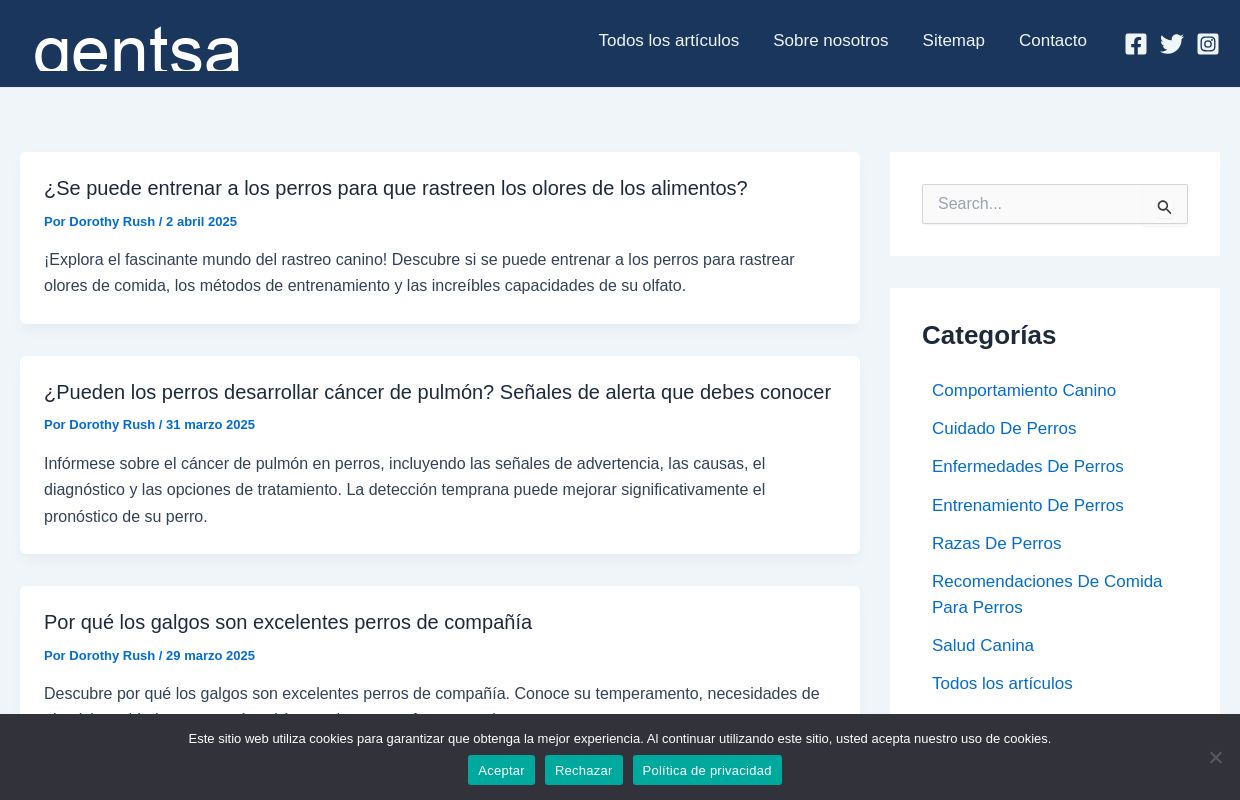Select the Salud Canina category
Image resolution: width=1240 pixels, height=800 pixels.
pyautogui.click(x=983, y=646)
